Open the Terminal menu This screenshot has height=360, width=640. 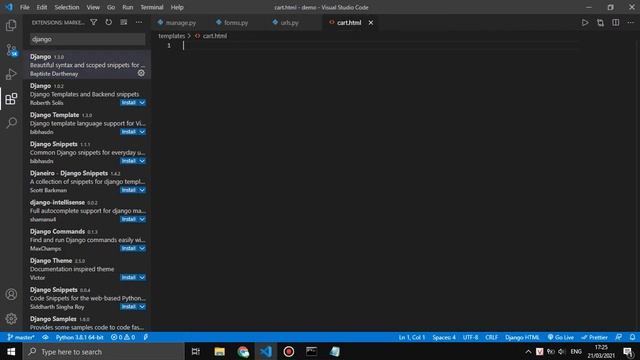tap(152, 7)
